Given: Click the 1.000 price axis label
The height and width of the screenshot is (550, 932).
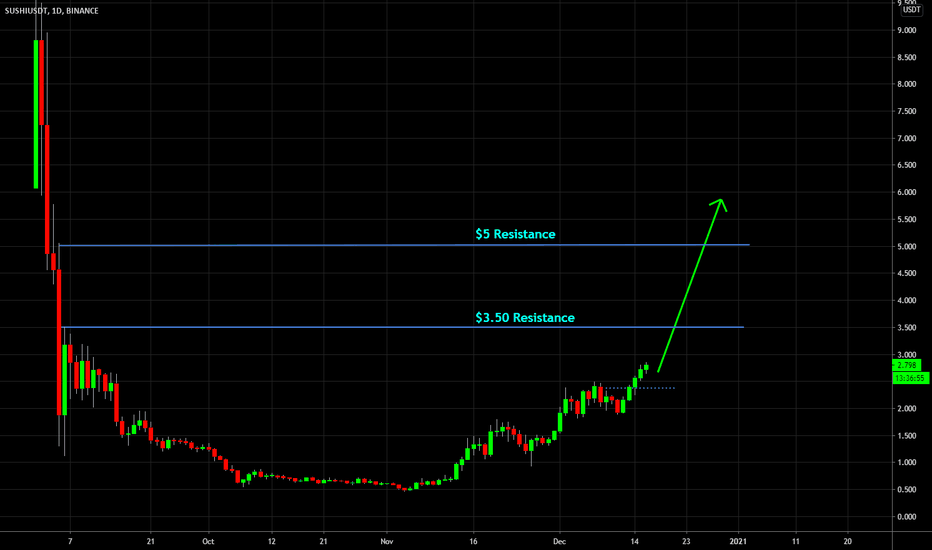Looking at the screenshot, I should click(906, 463).
